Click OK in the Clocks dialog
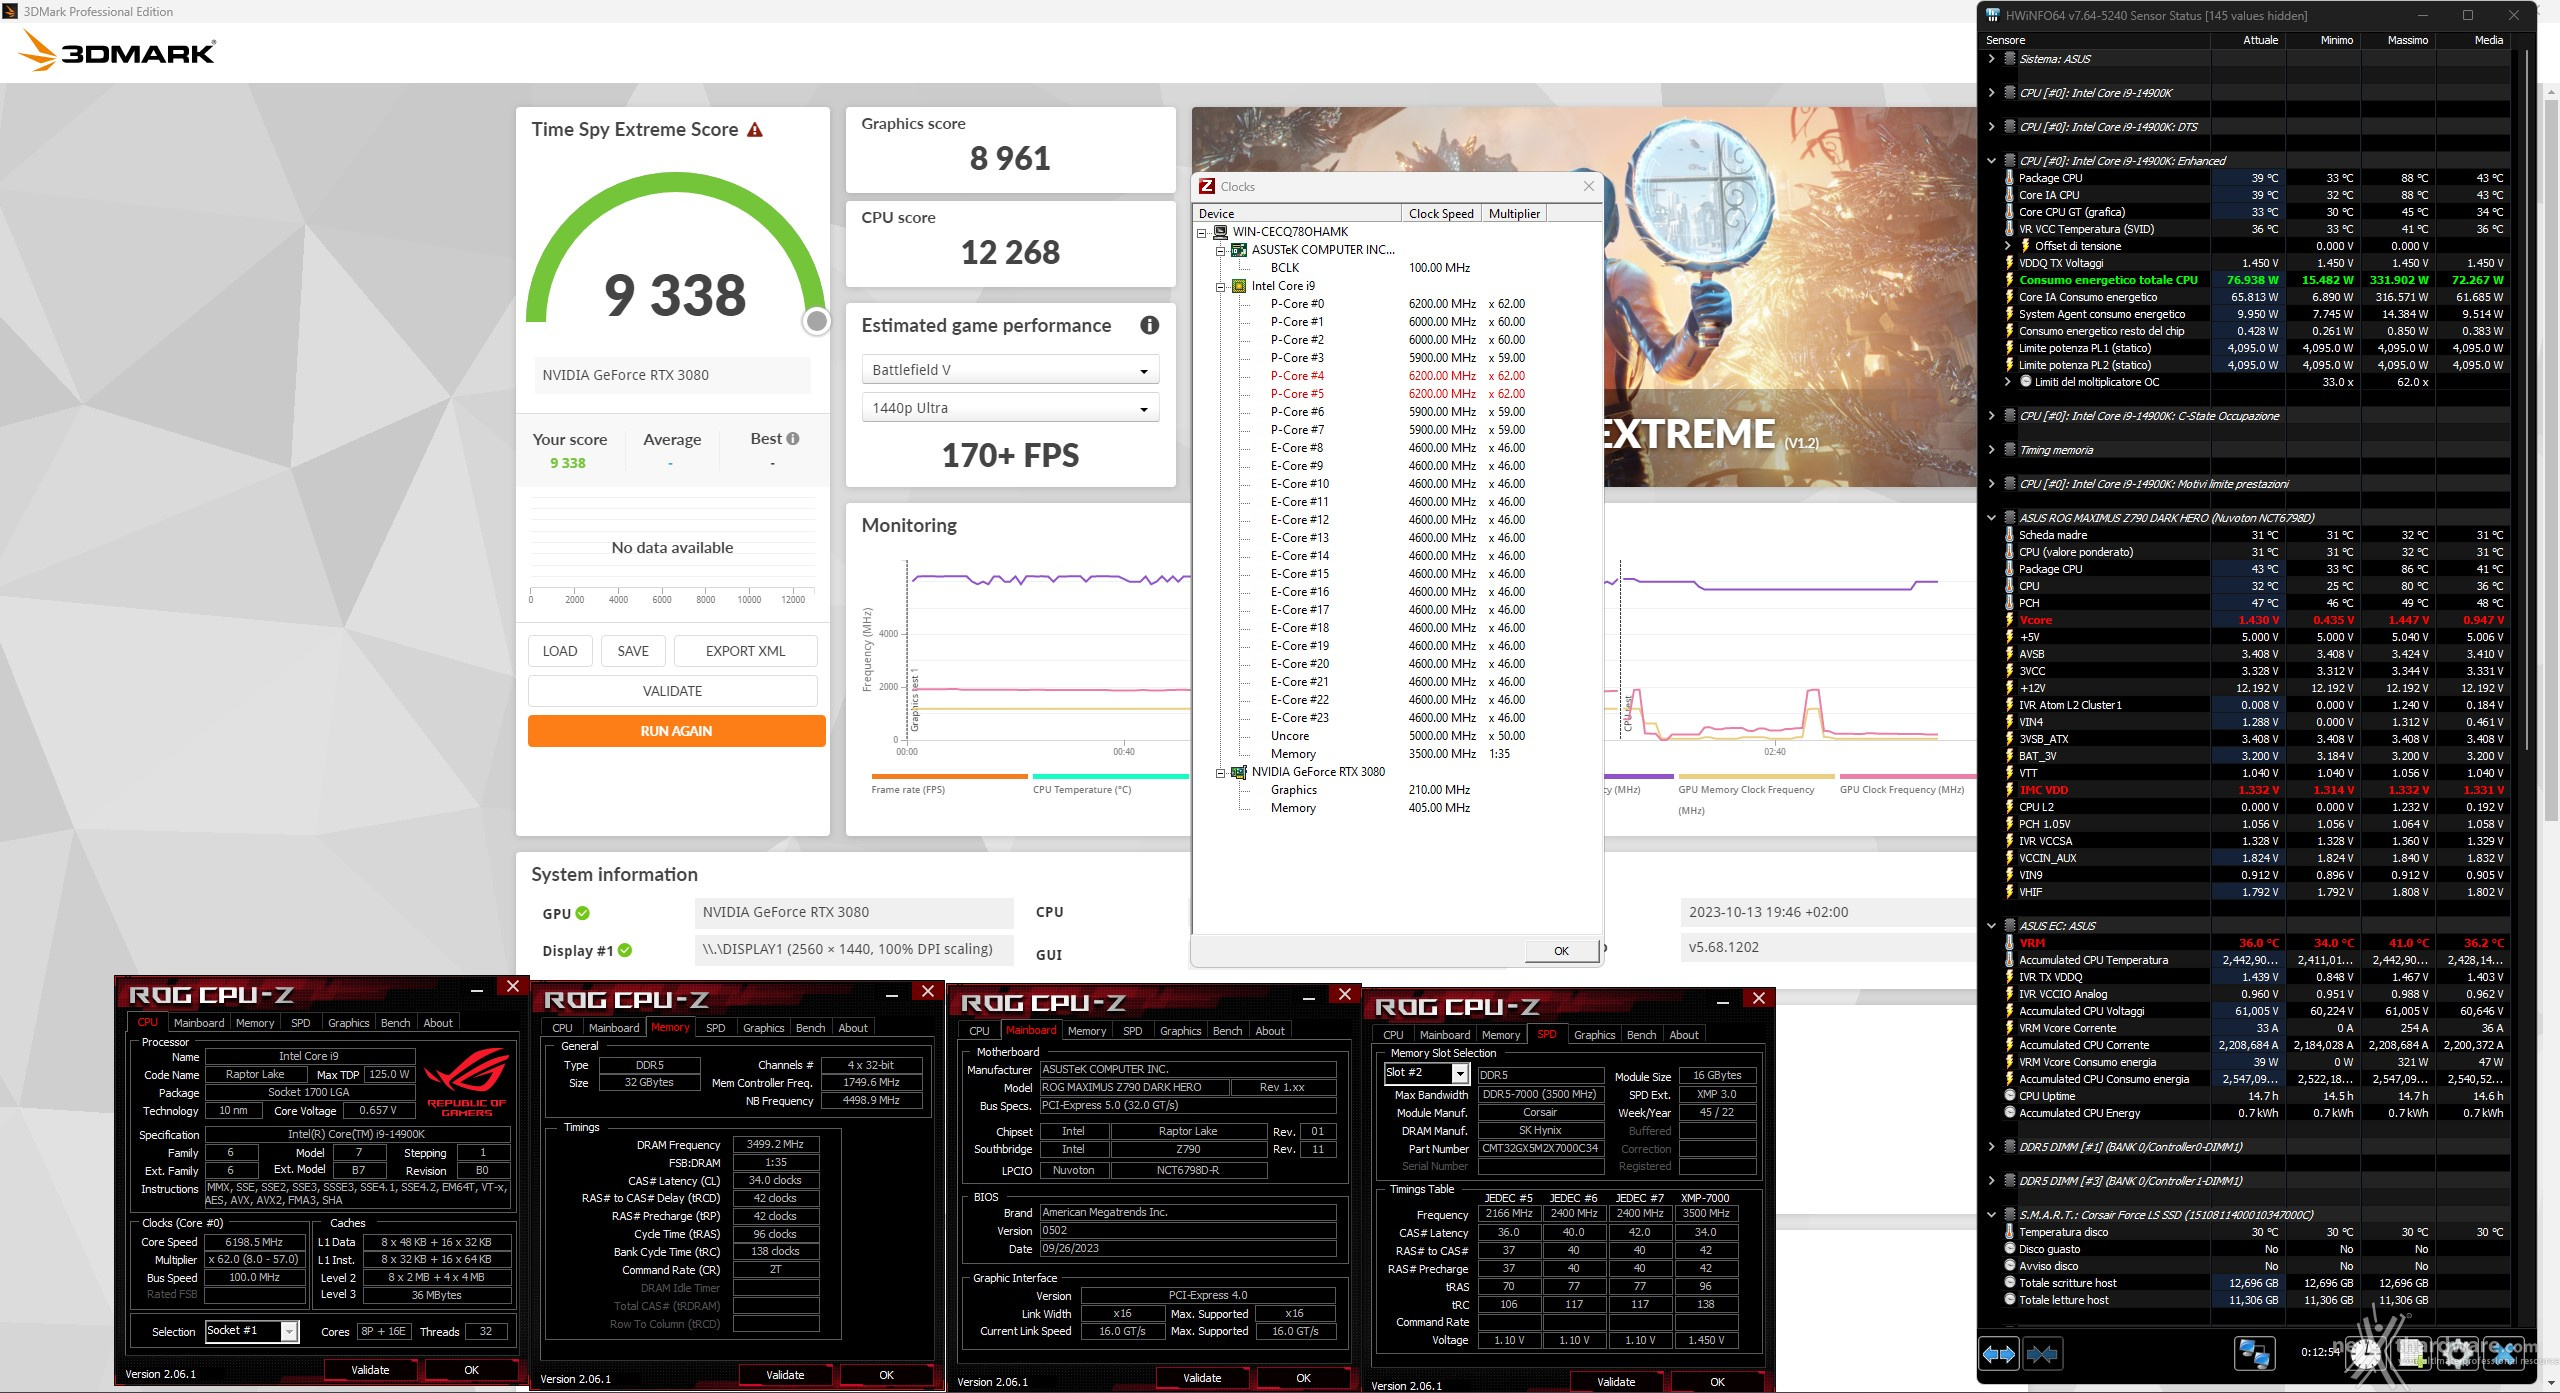The height and width of the screenshot is (1393, 2560). 1561,951
